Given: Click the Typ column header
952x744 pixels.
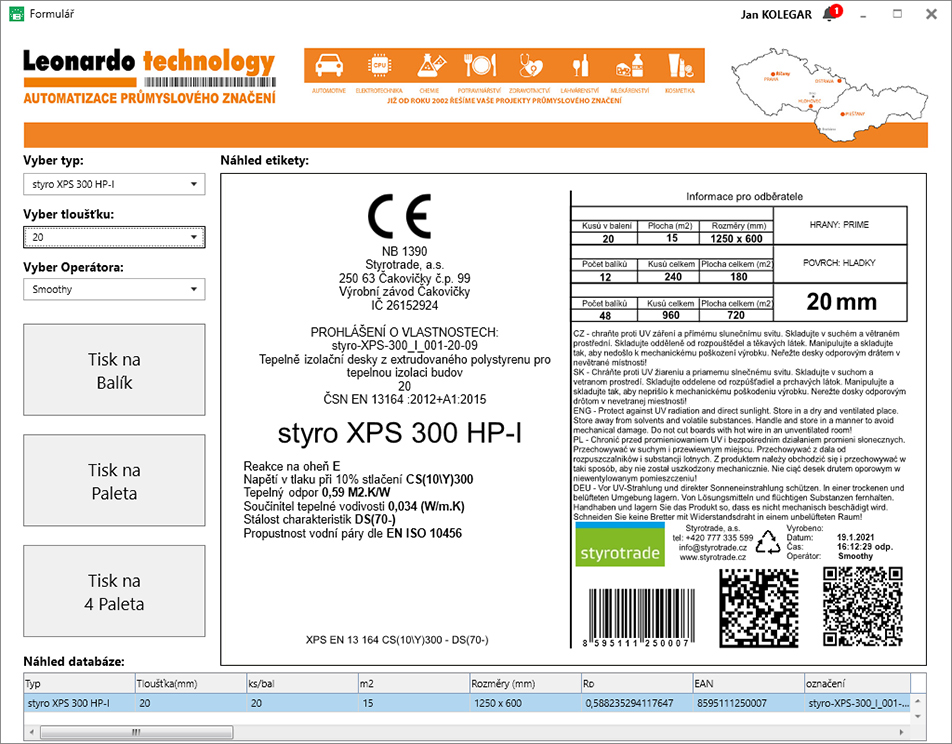Looking at the screenshot, I should pos(79,683).
